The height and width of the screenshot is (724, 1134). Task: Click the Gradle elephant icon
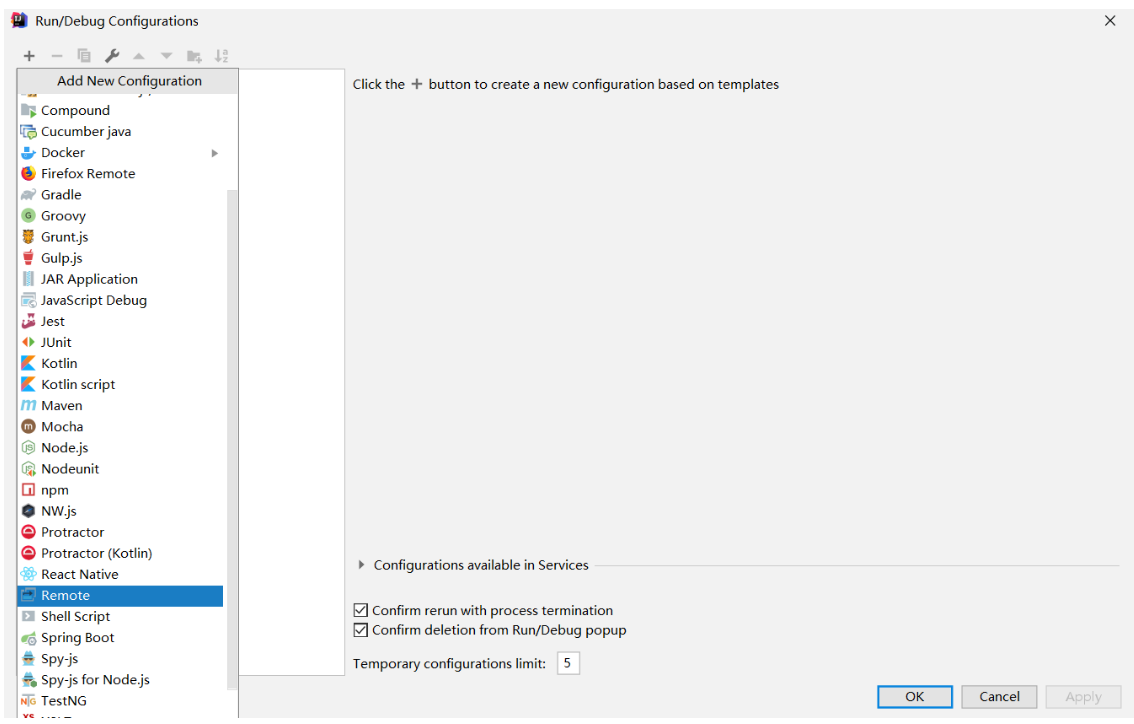tap(28, 195)
